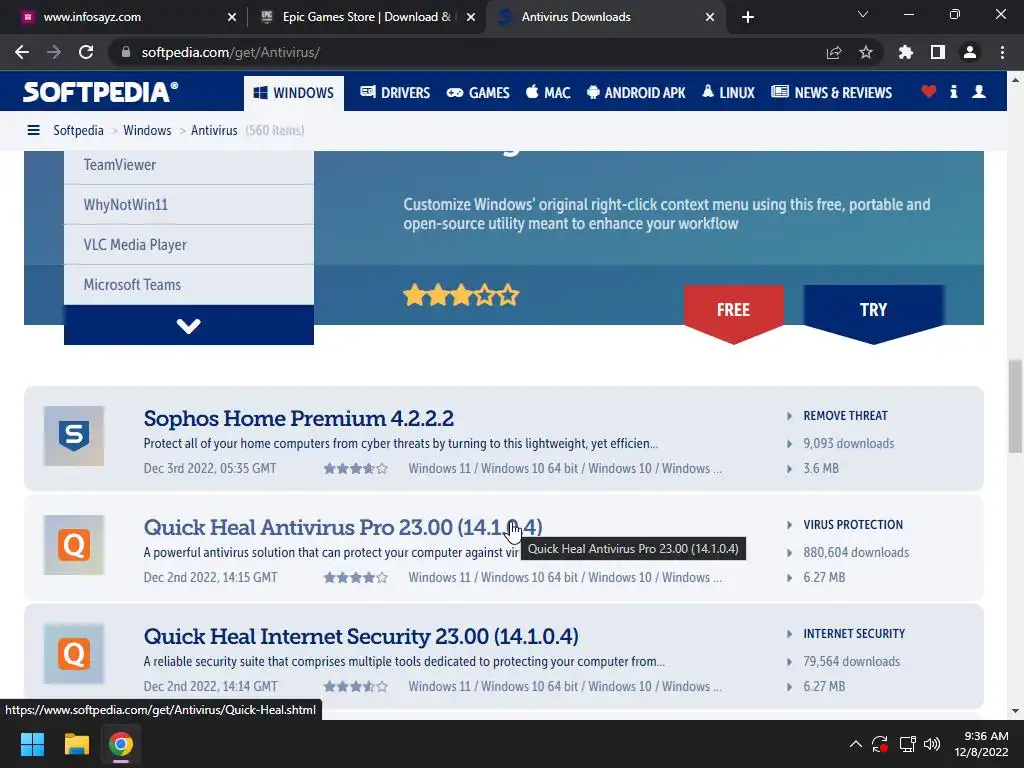
Task: Click the Quick Heal Internet Security icon
Action: coord(74,654)
